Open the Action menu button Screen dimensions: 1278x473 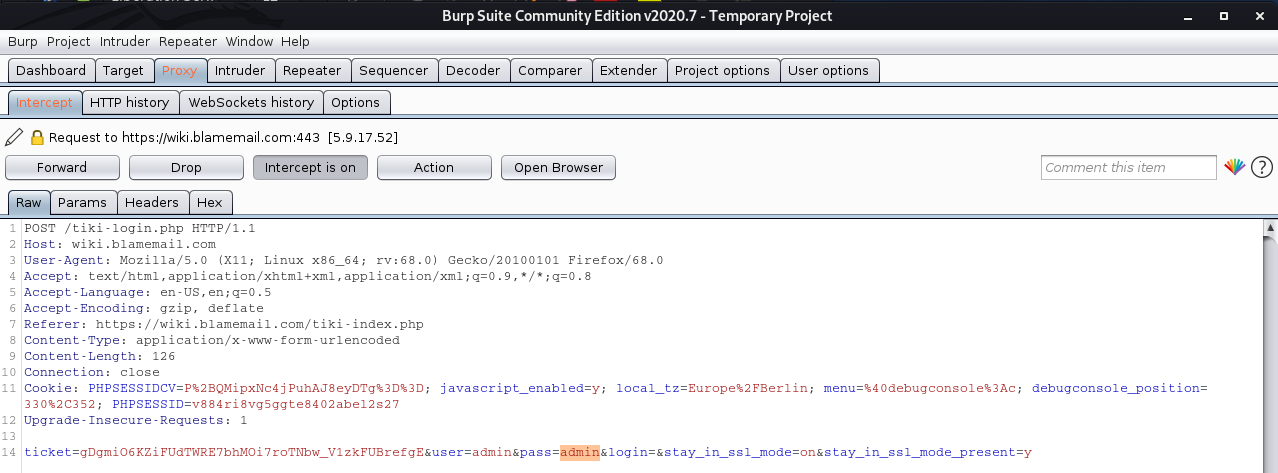pyautogui.click(x=434, y=167)
